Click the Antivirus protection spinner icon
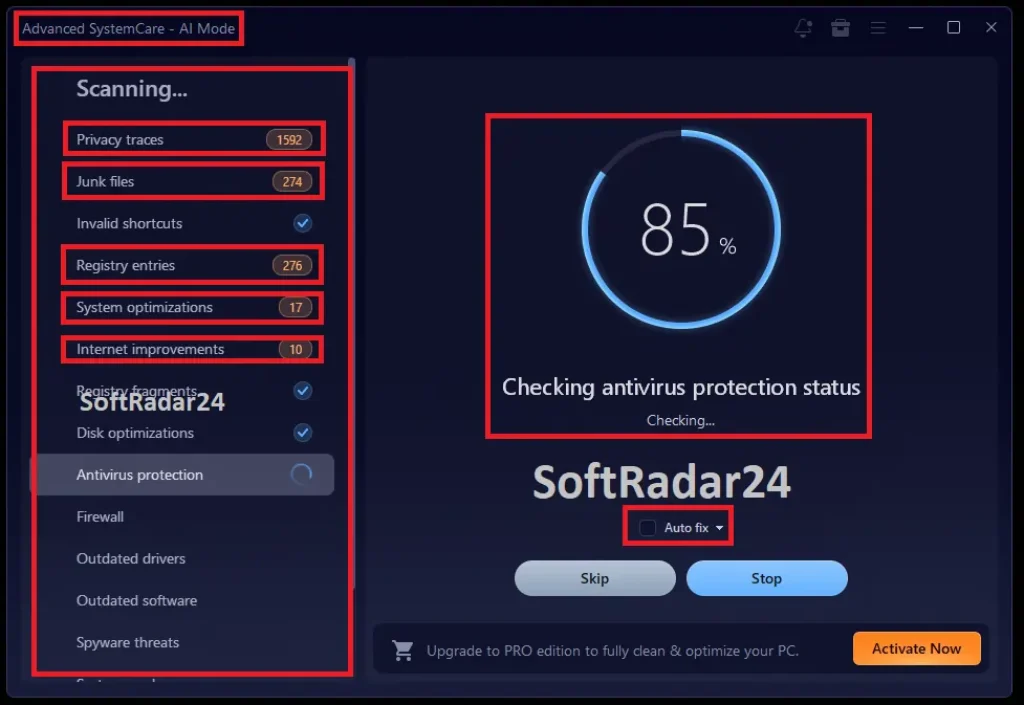The height and width of the screenshot is (705, 1024). (x=303, y=475)
